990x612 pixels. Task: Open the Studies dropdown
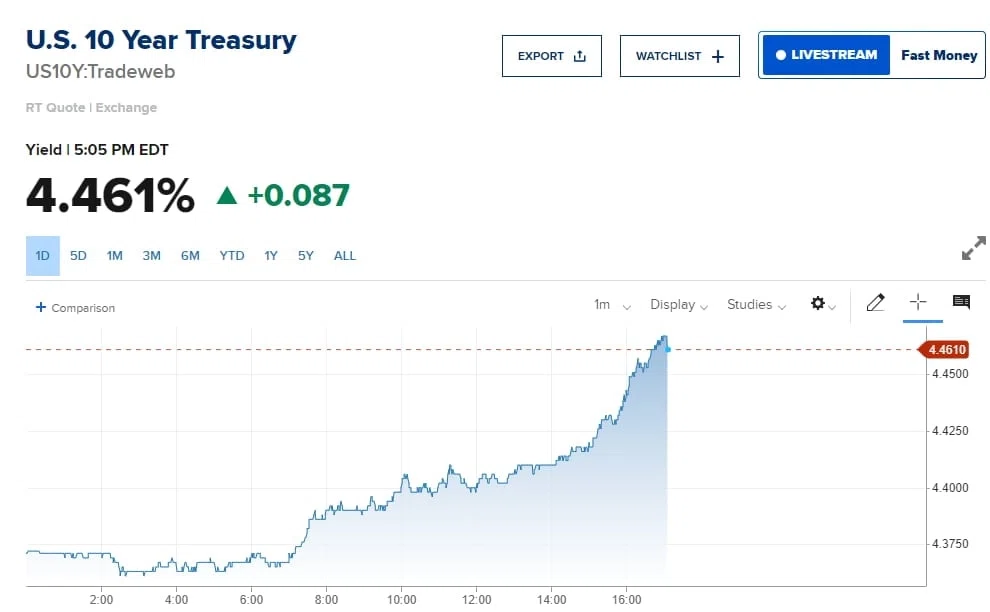point(756,305)
